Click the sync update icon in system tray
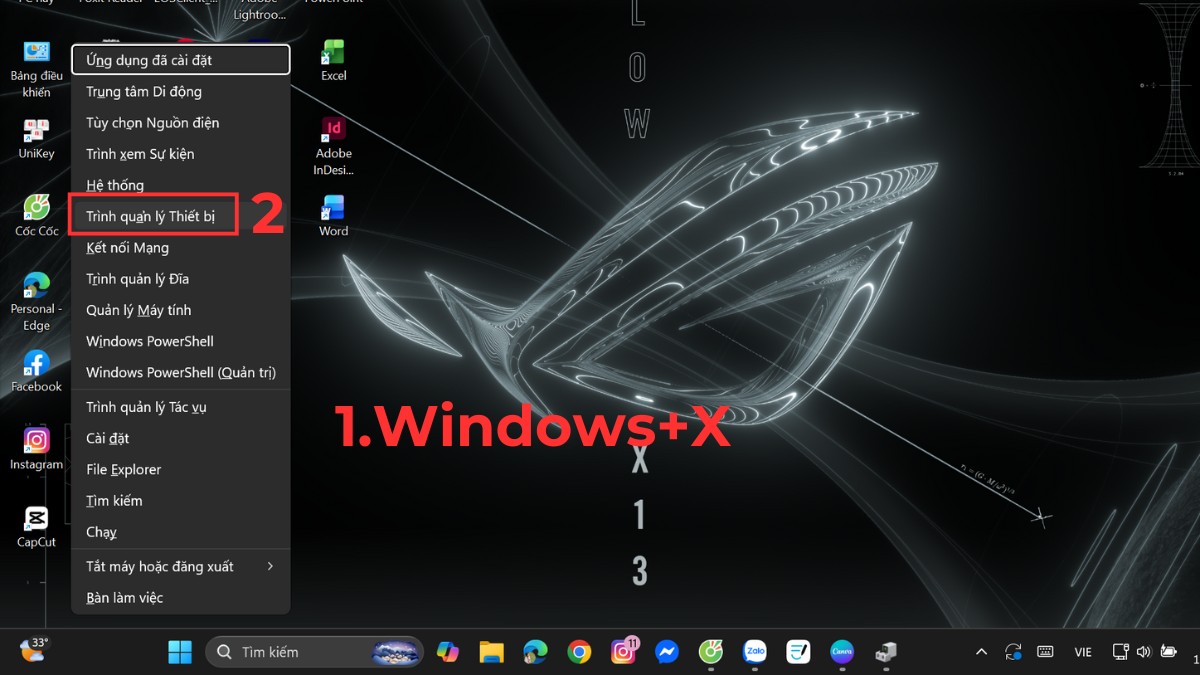 click(x=1013, y=652)
